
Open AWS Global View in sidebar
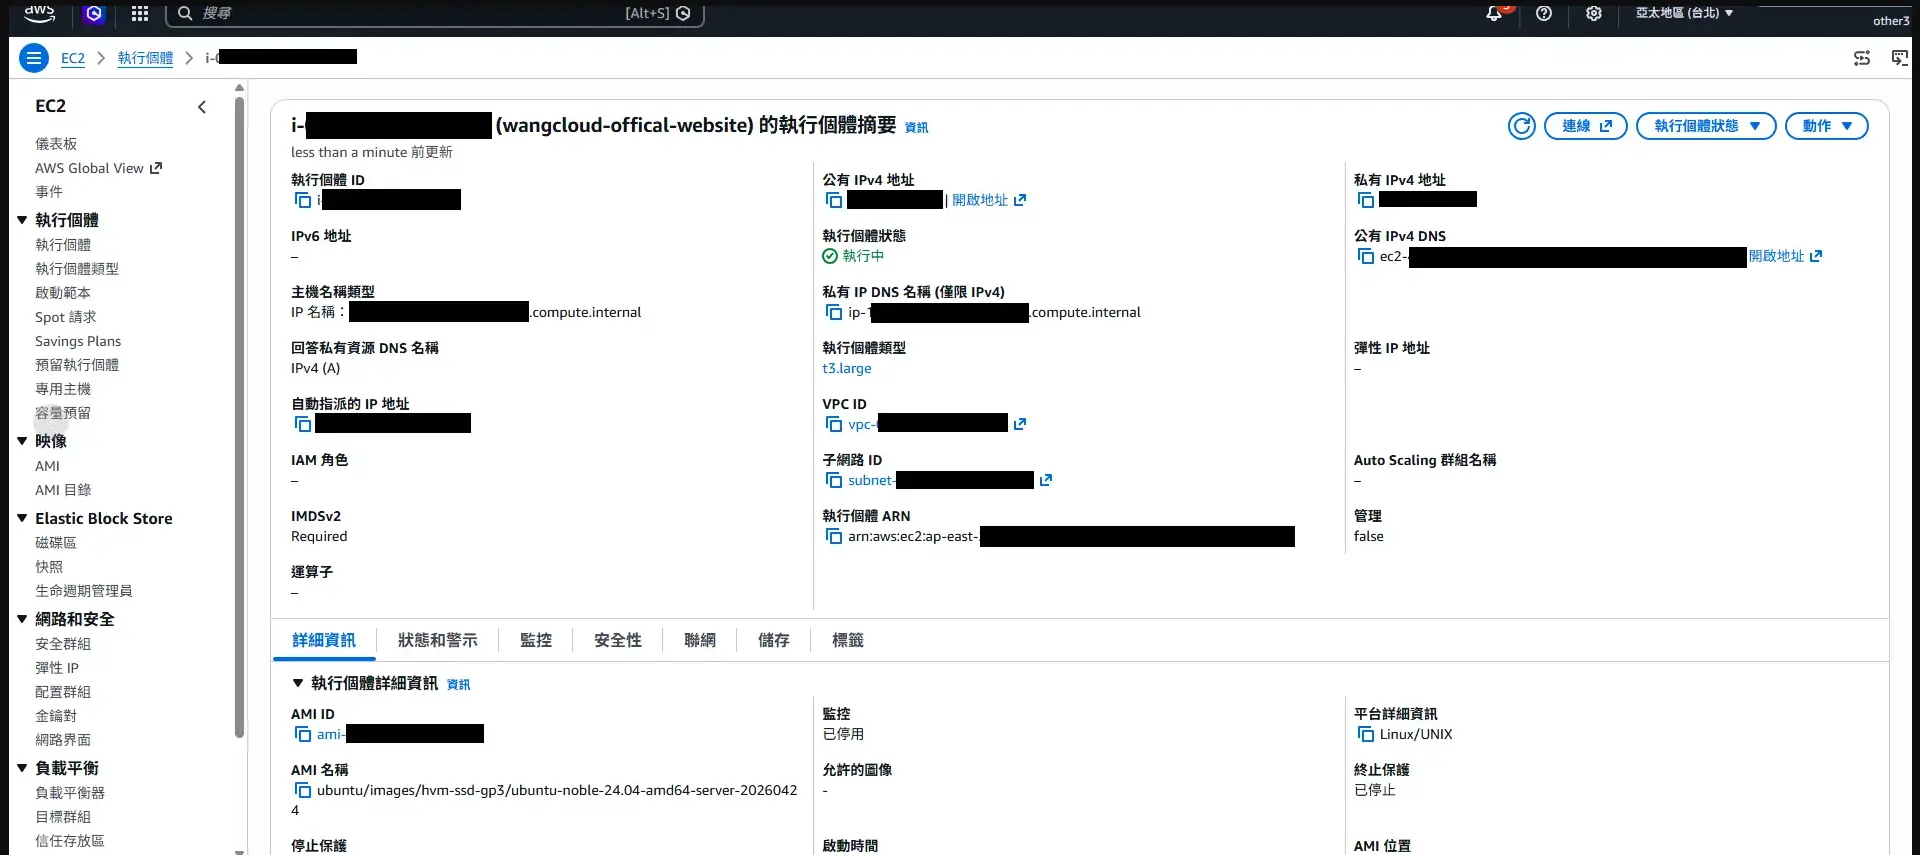[x=98, y=168]
